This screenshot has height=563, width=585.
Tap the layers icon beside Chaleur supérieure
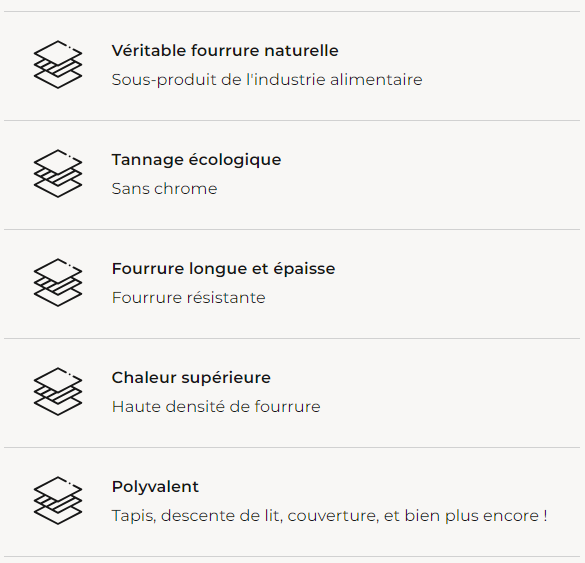pyautogui.click(x=58, y=391)
